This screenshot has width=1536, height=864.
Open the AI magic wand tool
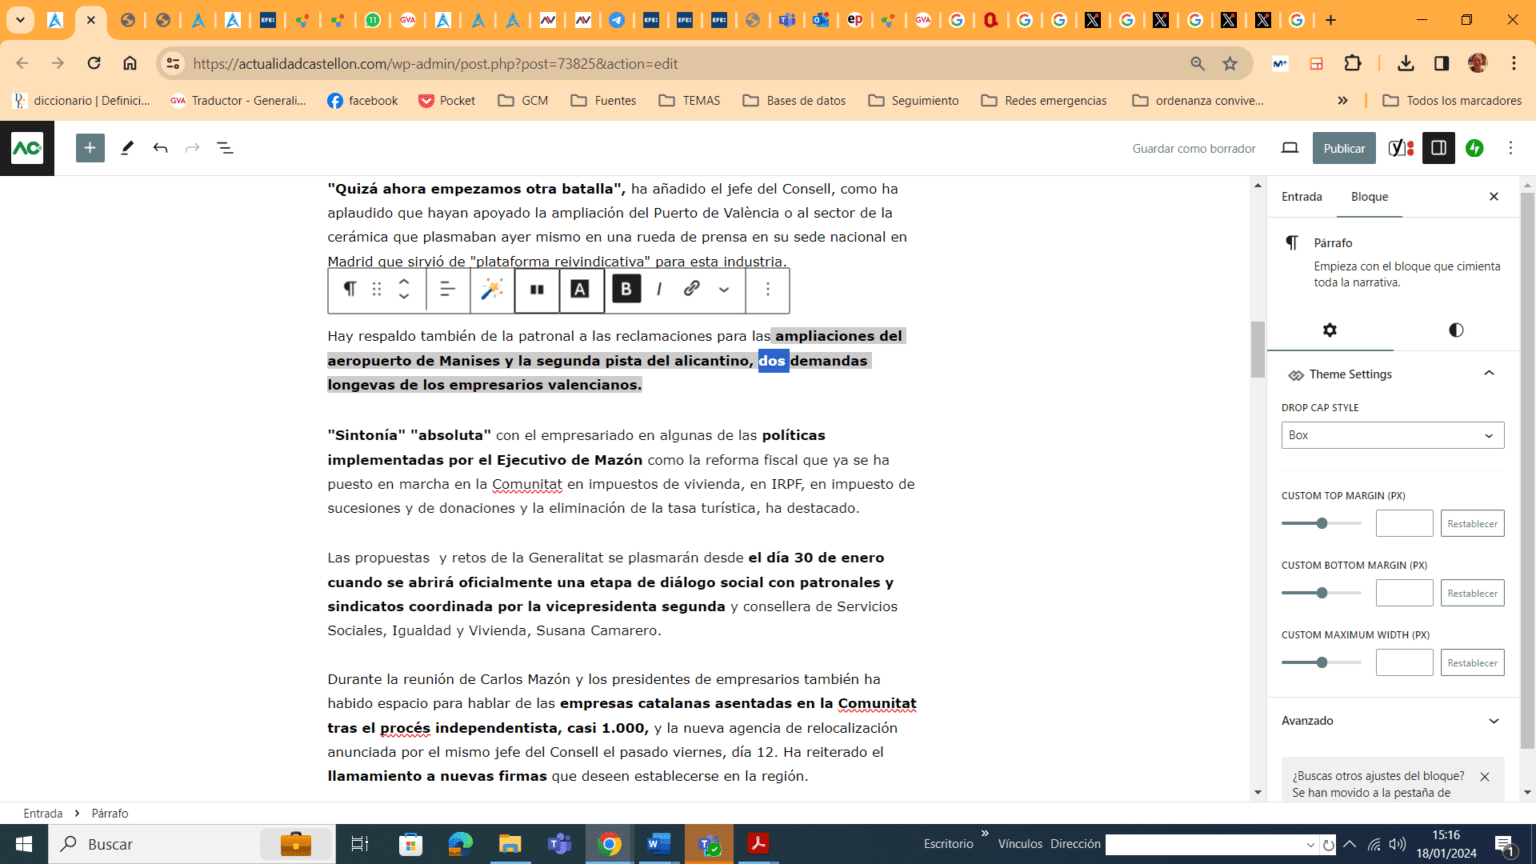pos(492,289)
